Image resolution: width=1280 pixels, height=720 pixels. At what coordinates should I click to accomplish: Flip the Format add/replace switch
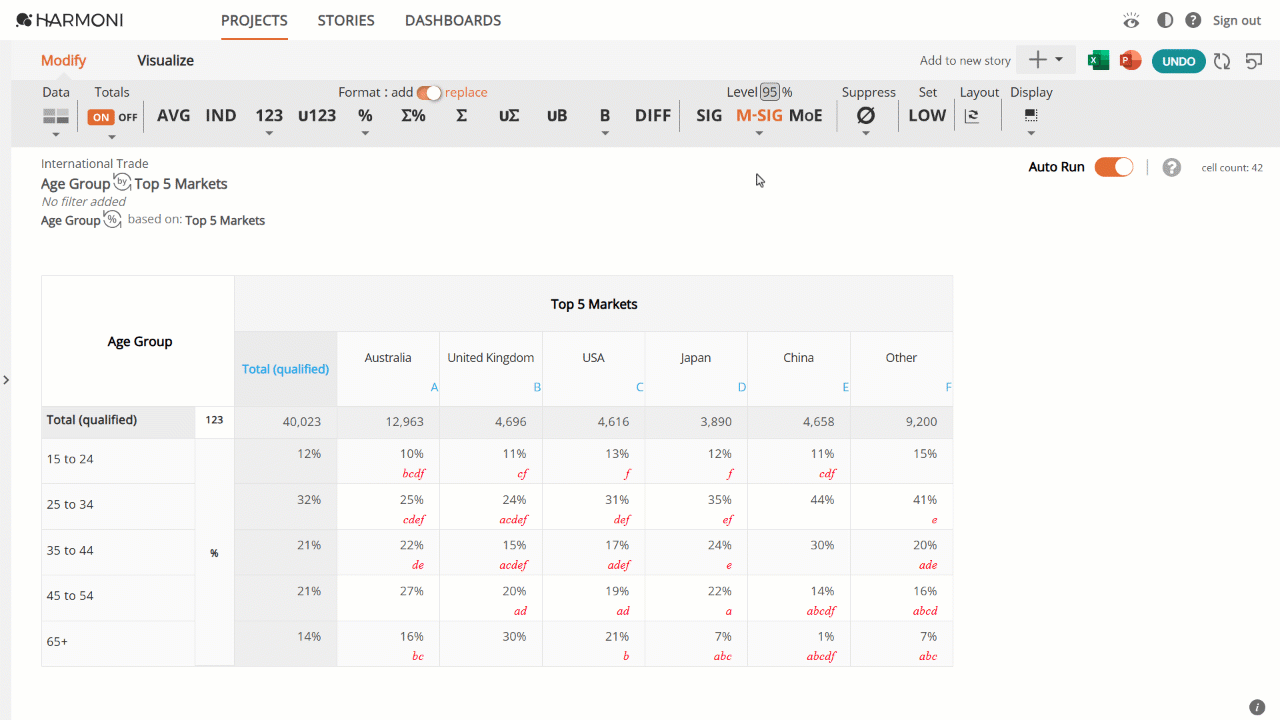(x=429, y=93)
